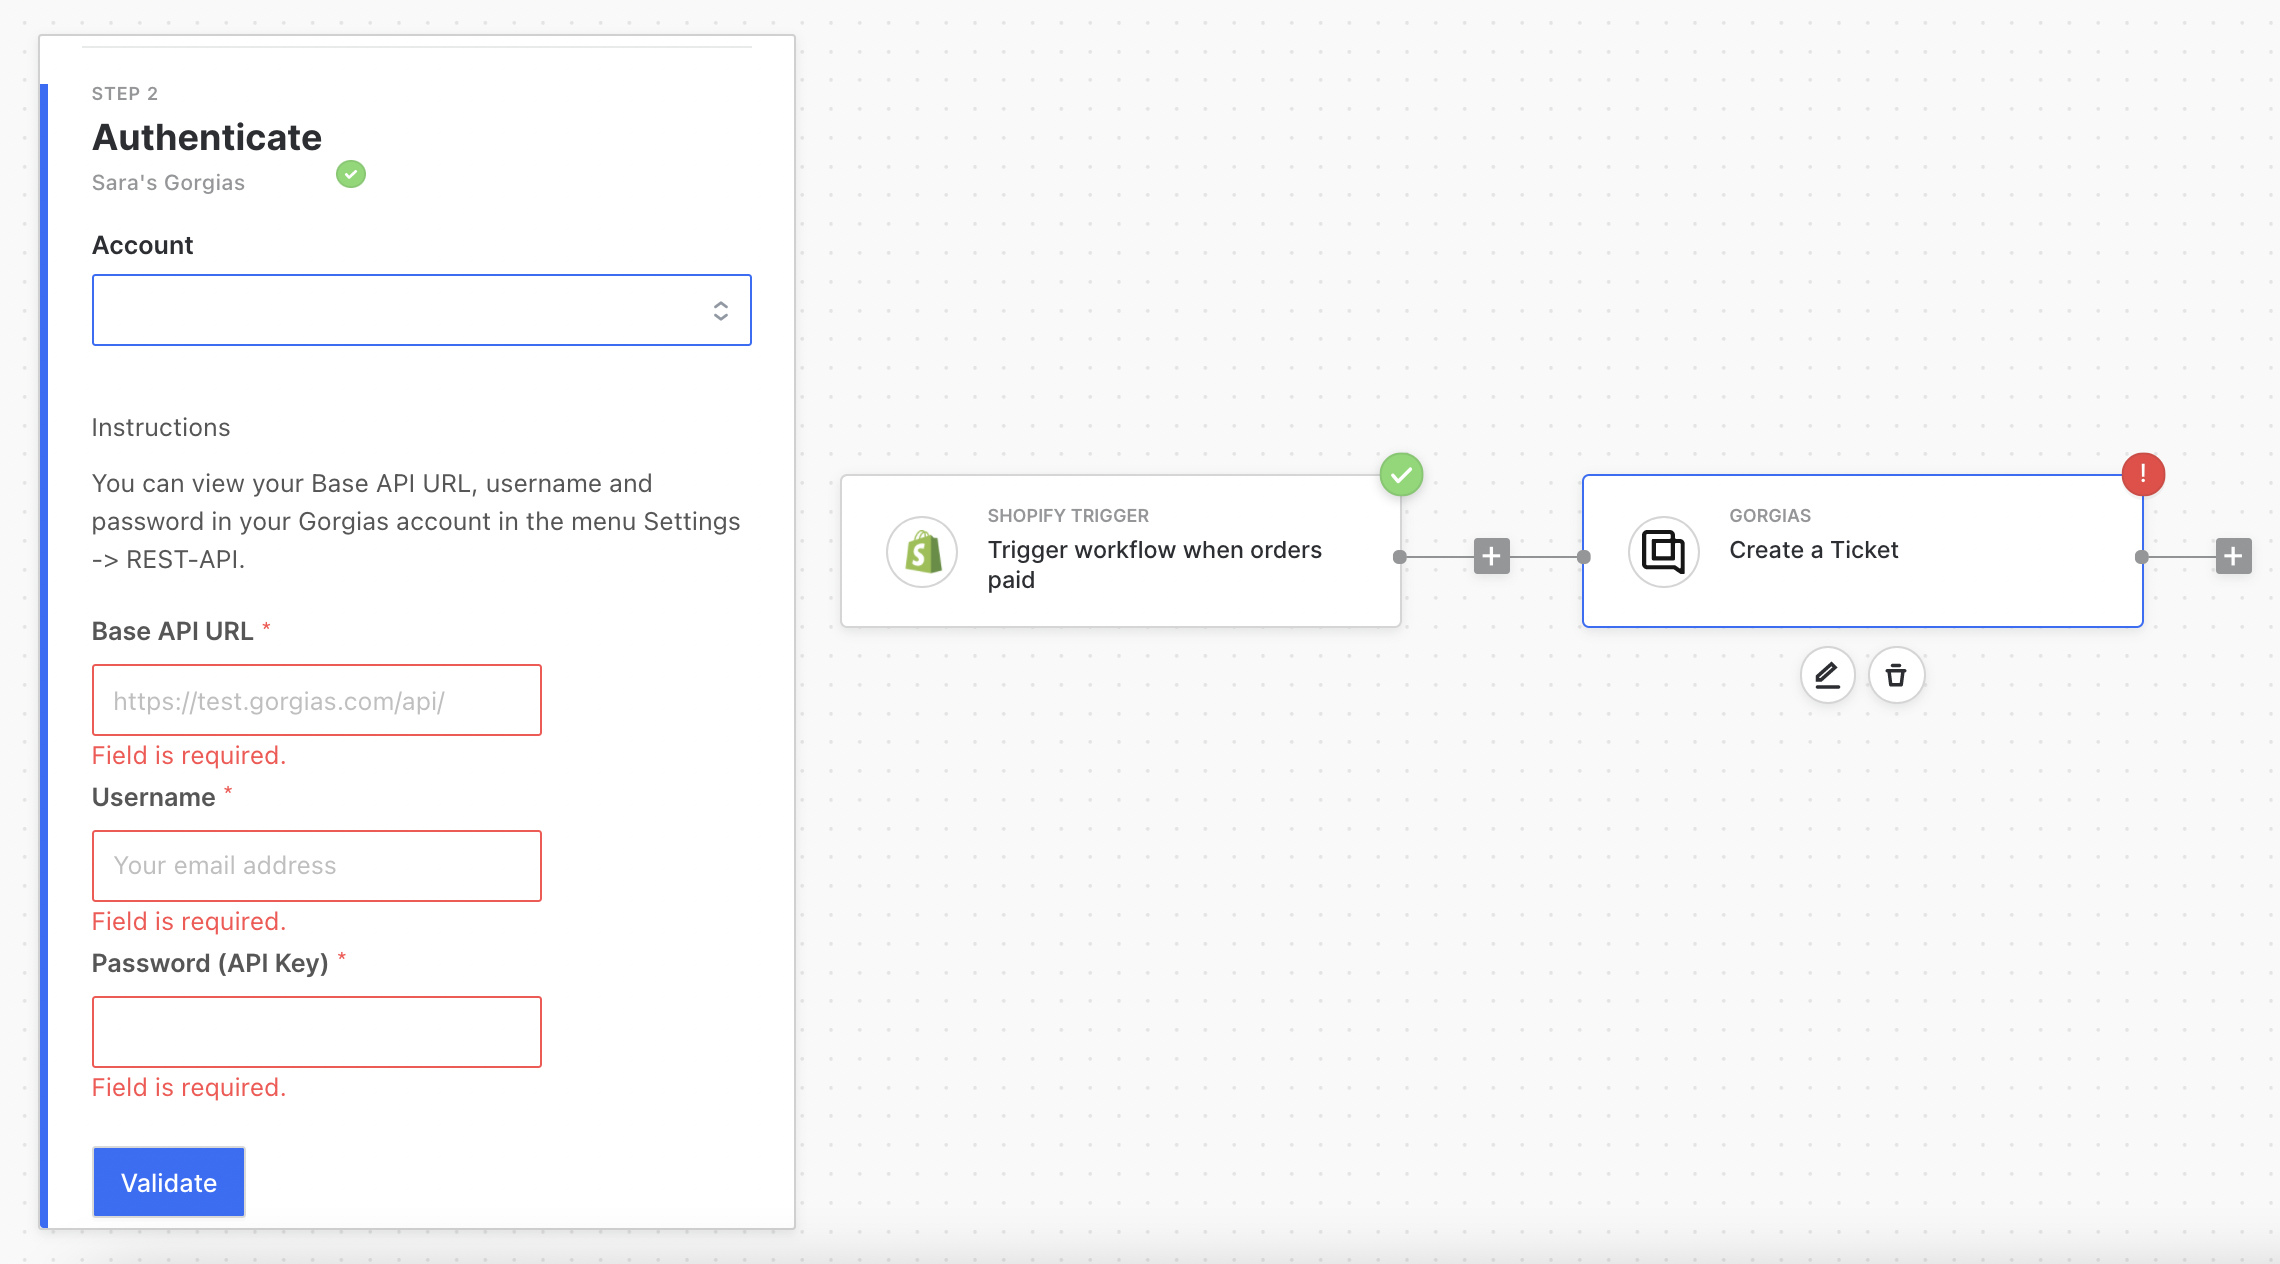Viewport: 2280px width, 1264px height.
Task: Click the Shopify bag icon
Action: pos(922,552)
